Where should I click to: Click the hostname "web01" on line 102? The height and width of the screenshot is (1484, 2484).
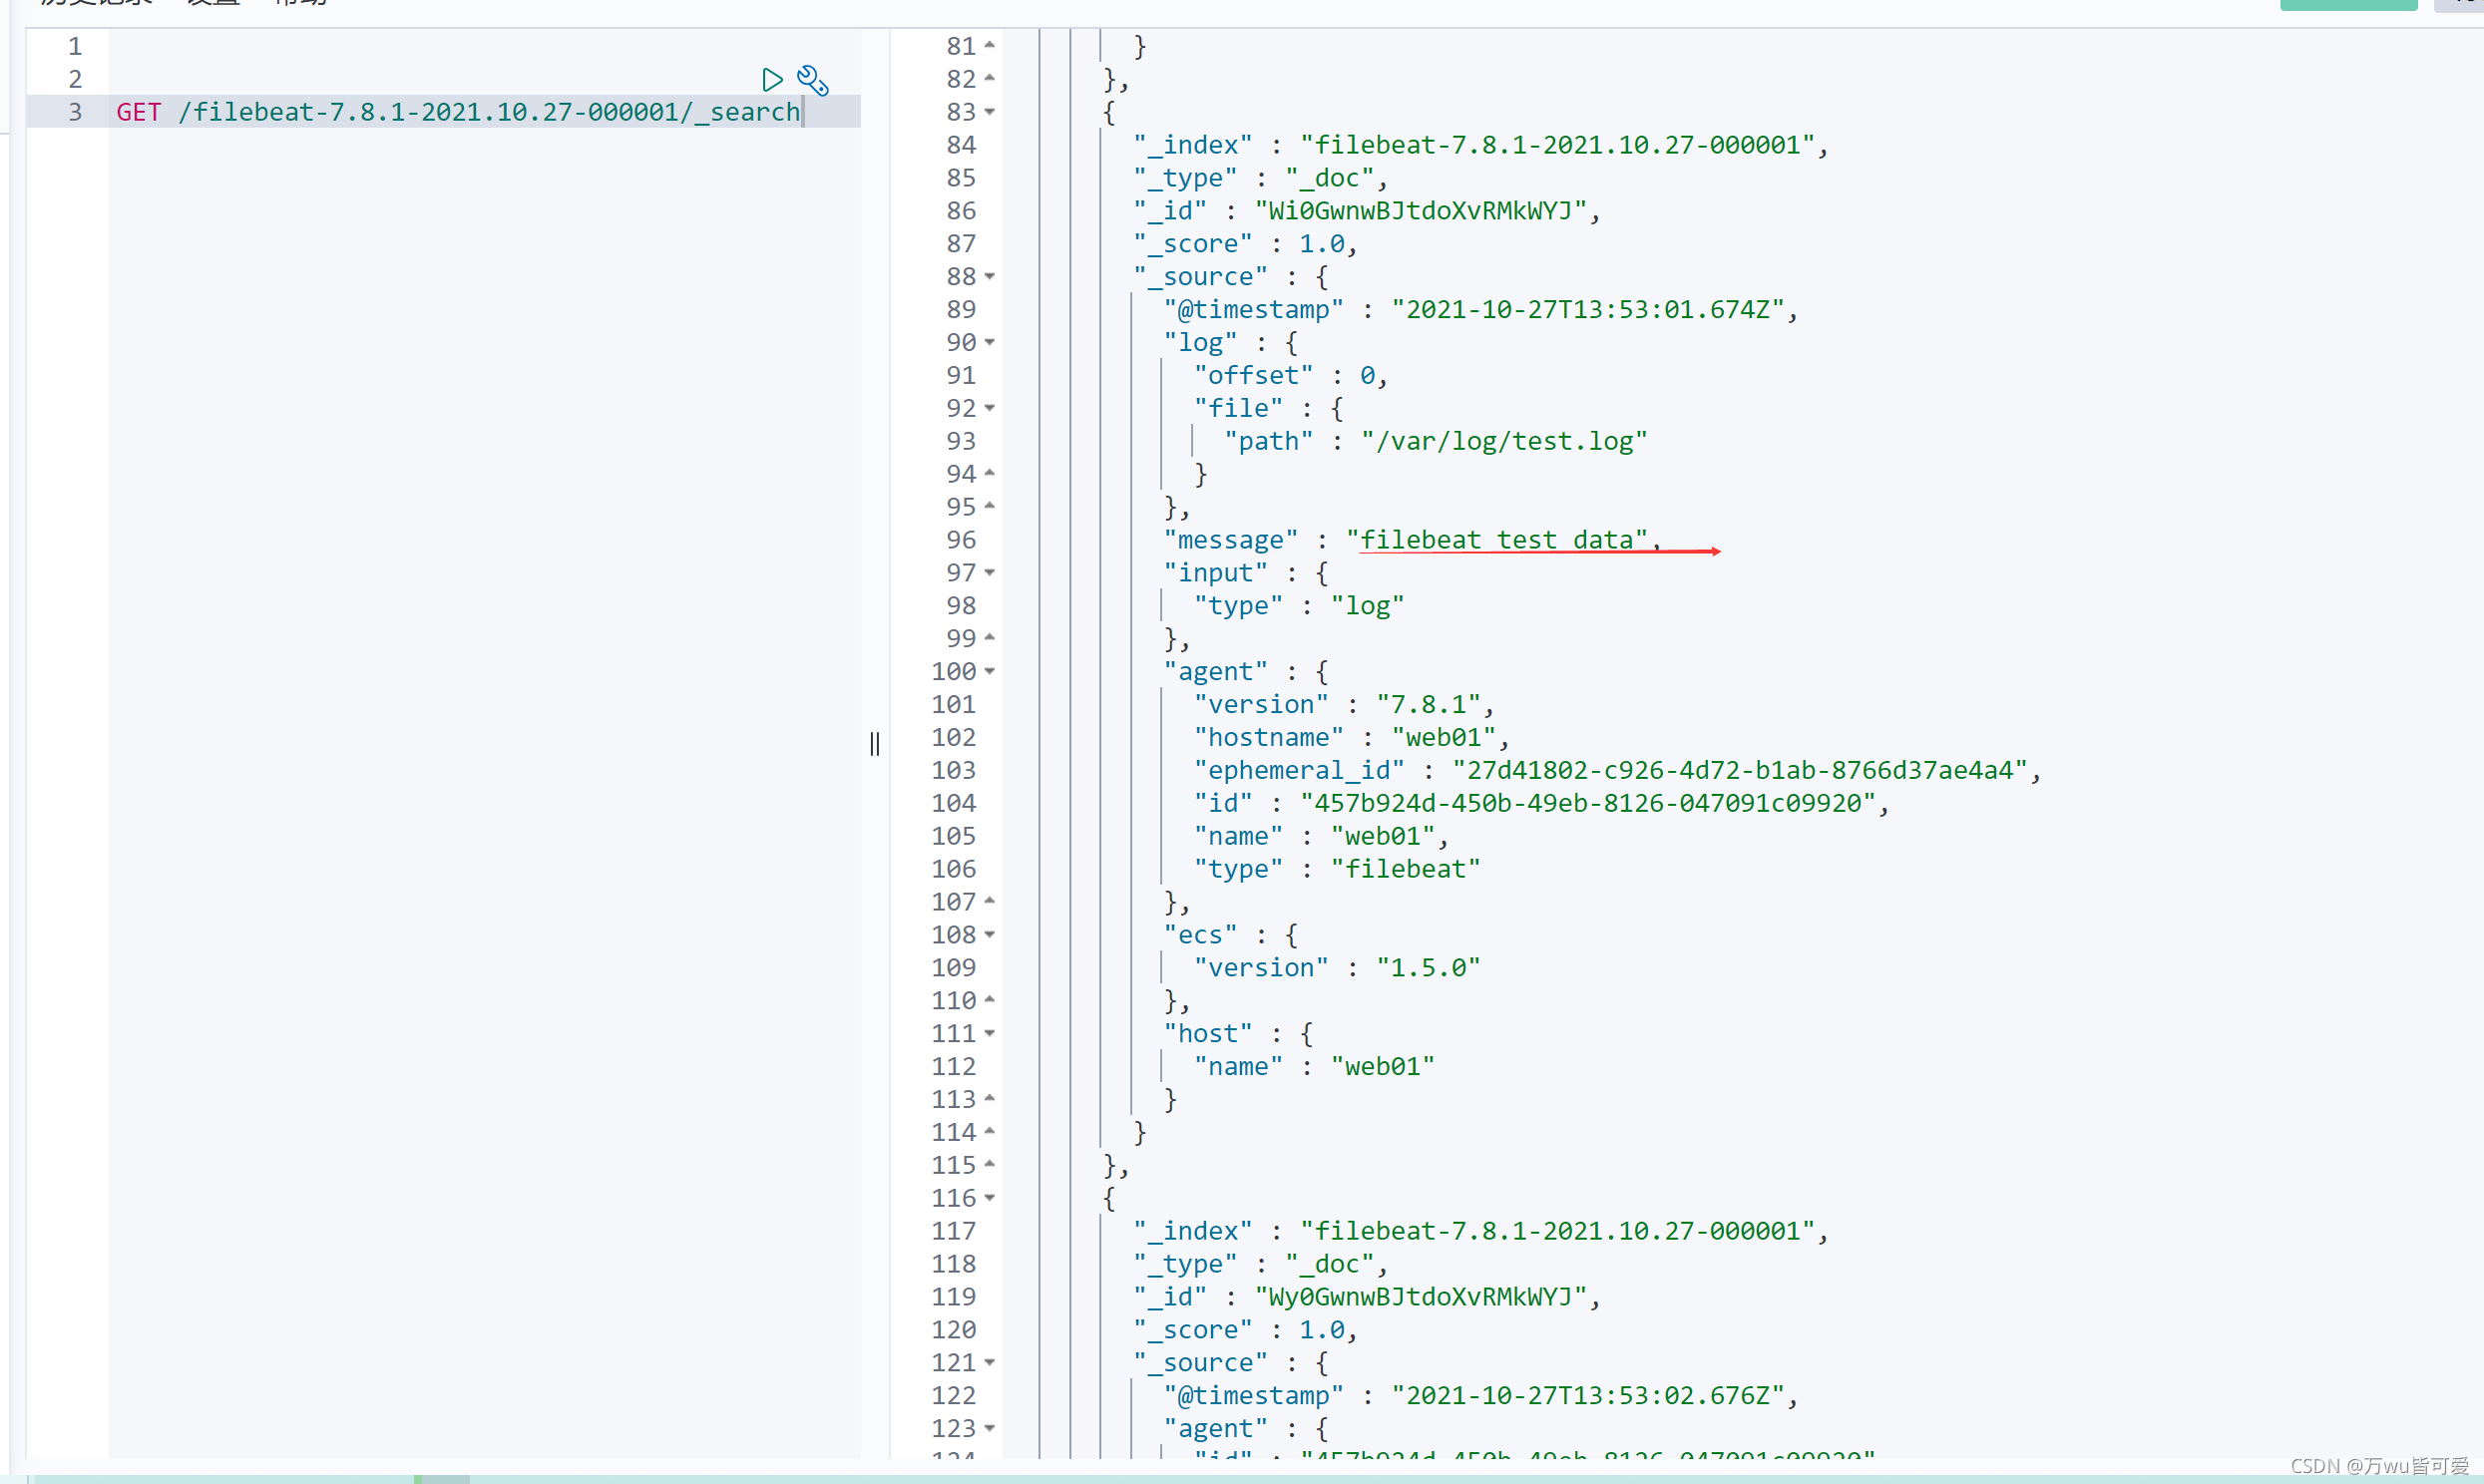coord(1443,737)
